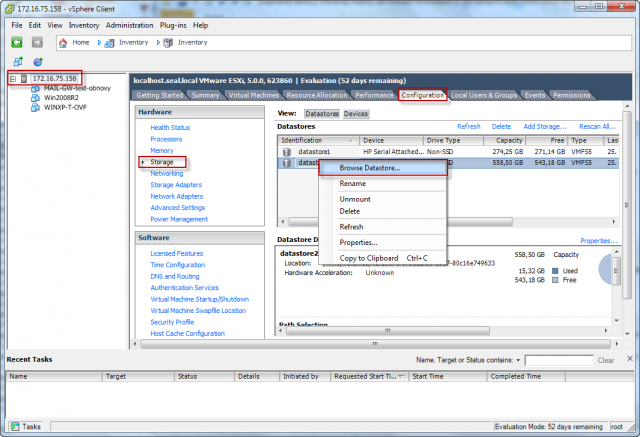Switch to Local Users & Groups tab
The width and height of the screenshot is (640, 437).
484,95
